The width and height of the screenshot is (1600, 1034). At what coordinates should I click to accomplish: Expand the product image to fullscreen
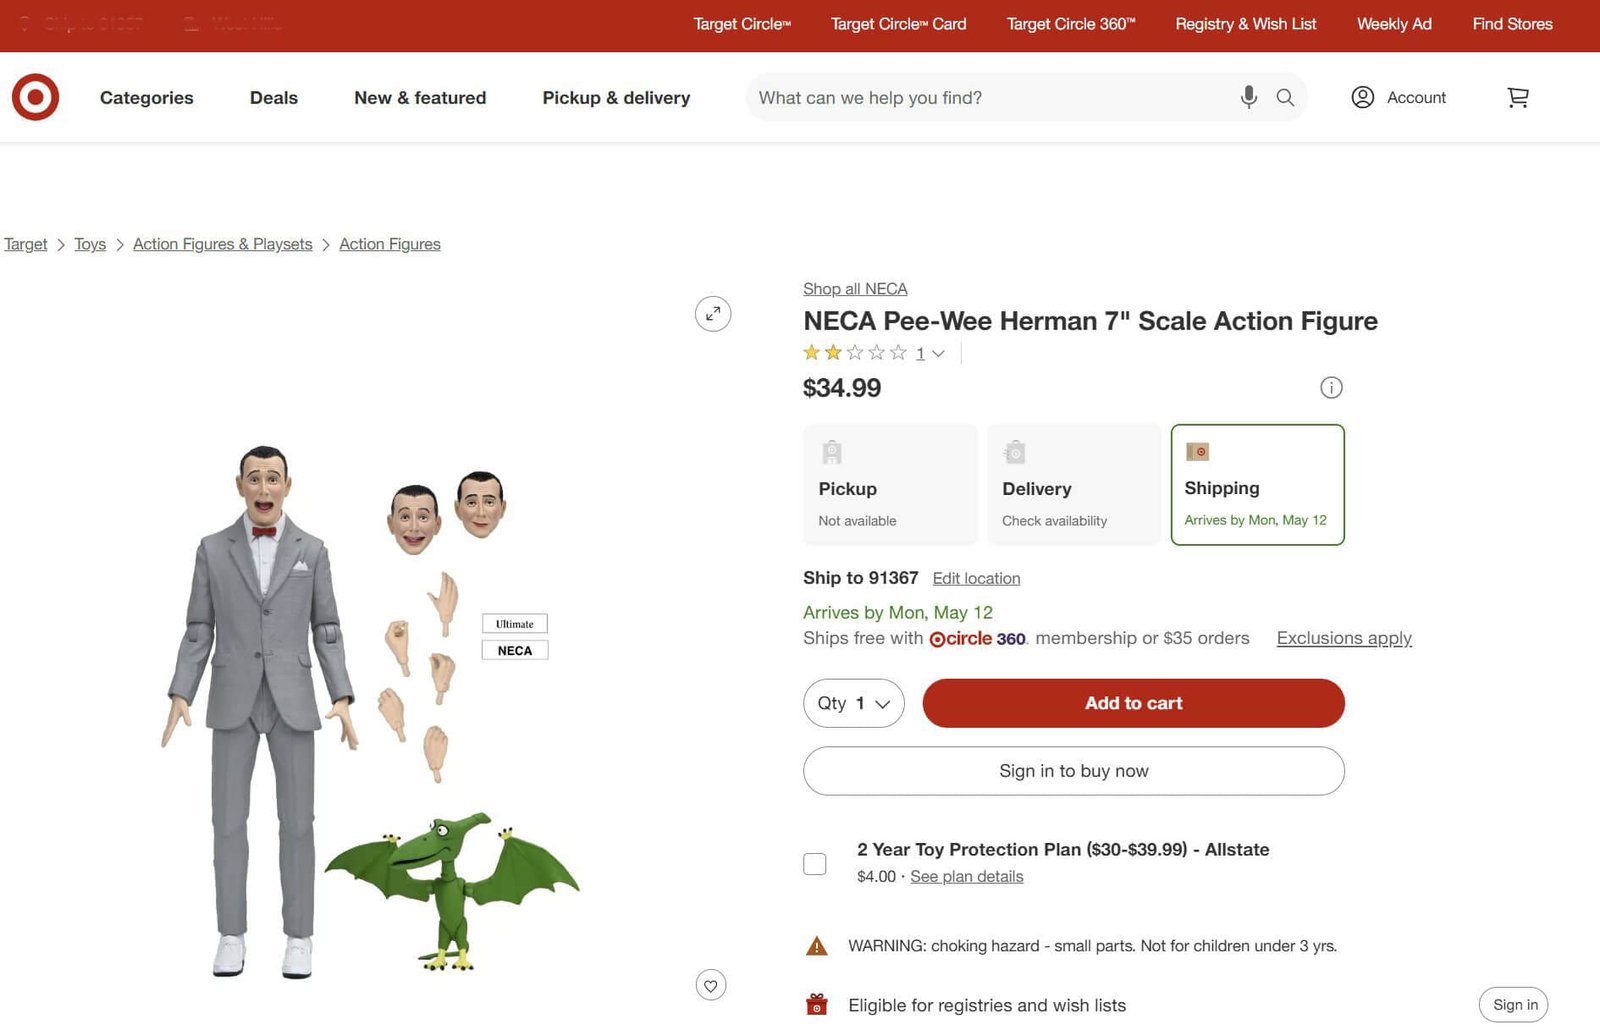[713, 313]
